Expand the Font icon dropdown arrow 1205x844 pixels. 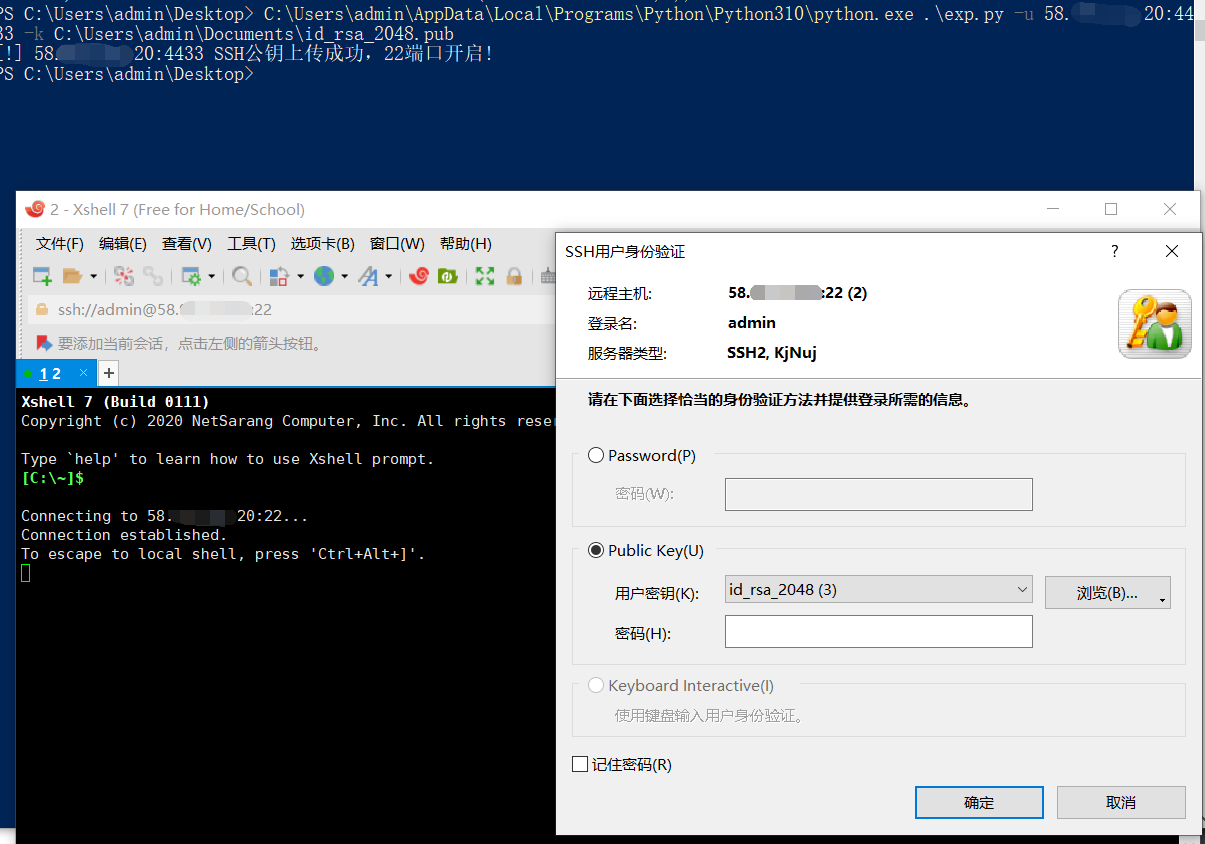click(388, 277)
